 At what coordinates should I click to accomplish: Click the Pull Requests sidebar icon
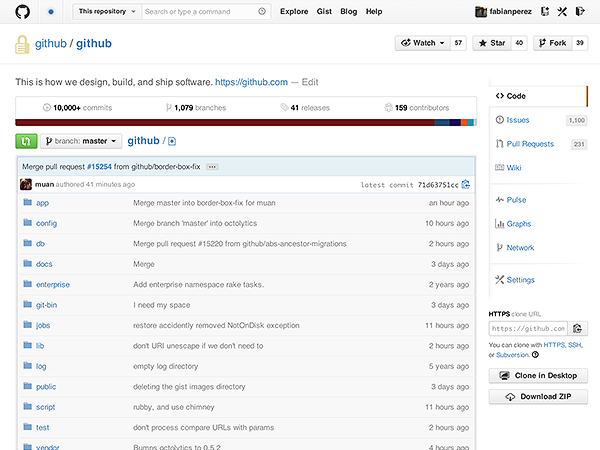pos(499,144)
